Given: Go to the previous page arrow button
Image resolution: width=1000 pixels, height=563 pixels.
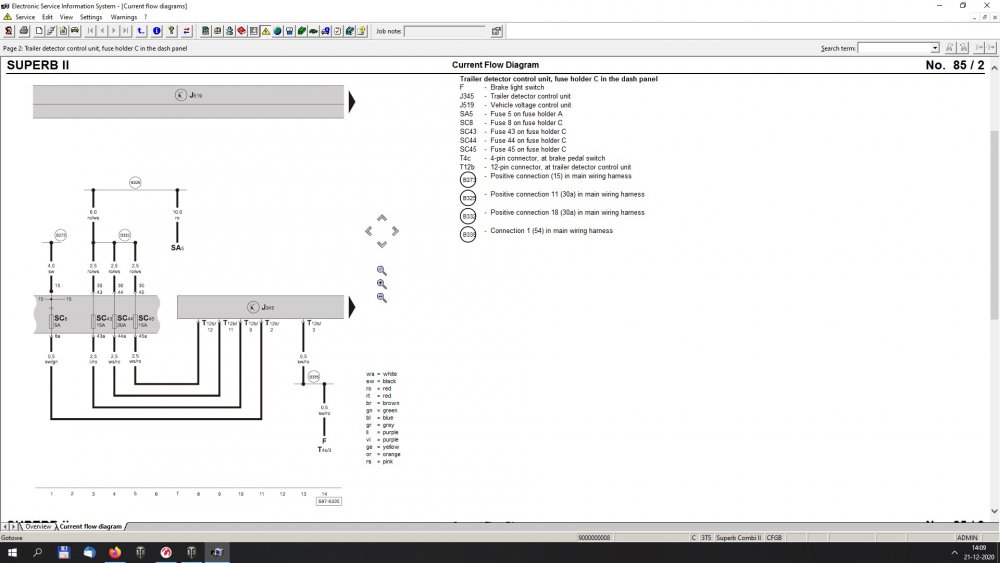Looking at the screenshot, I should 102,31.
